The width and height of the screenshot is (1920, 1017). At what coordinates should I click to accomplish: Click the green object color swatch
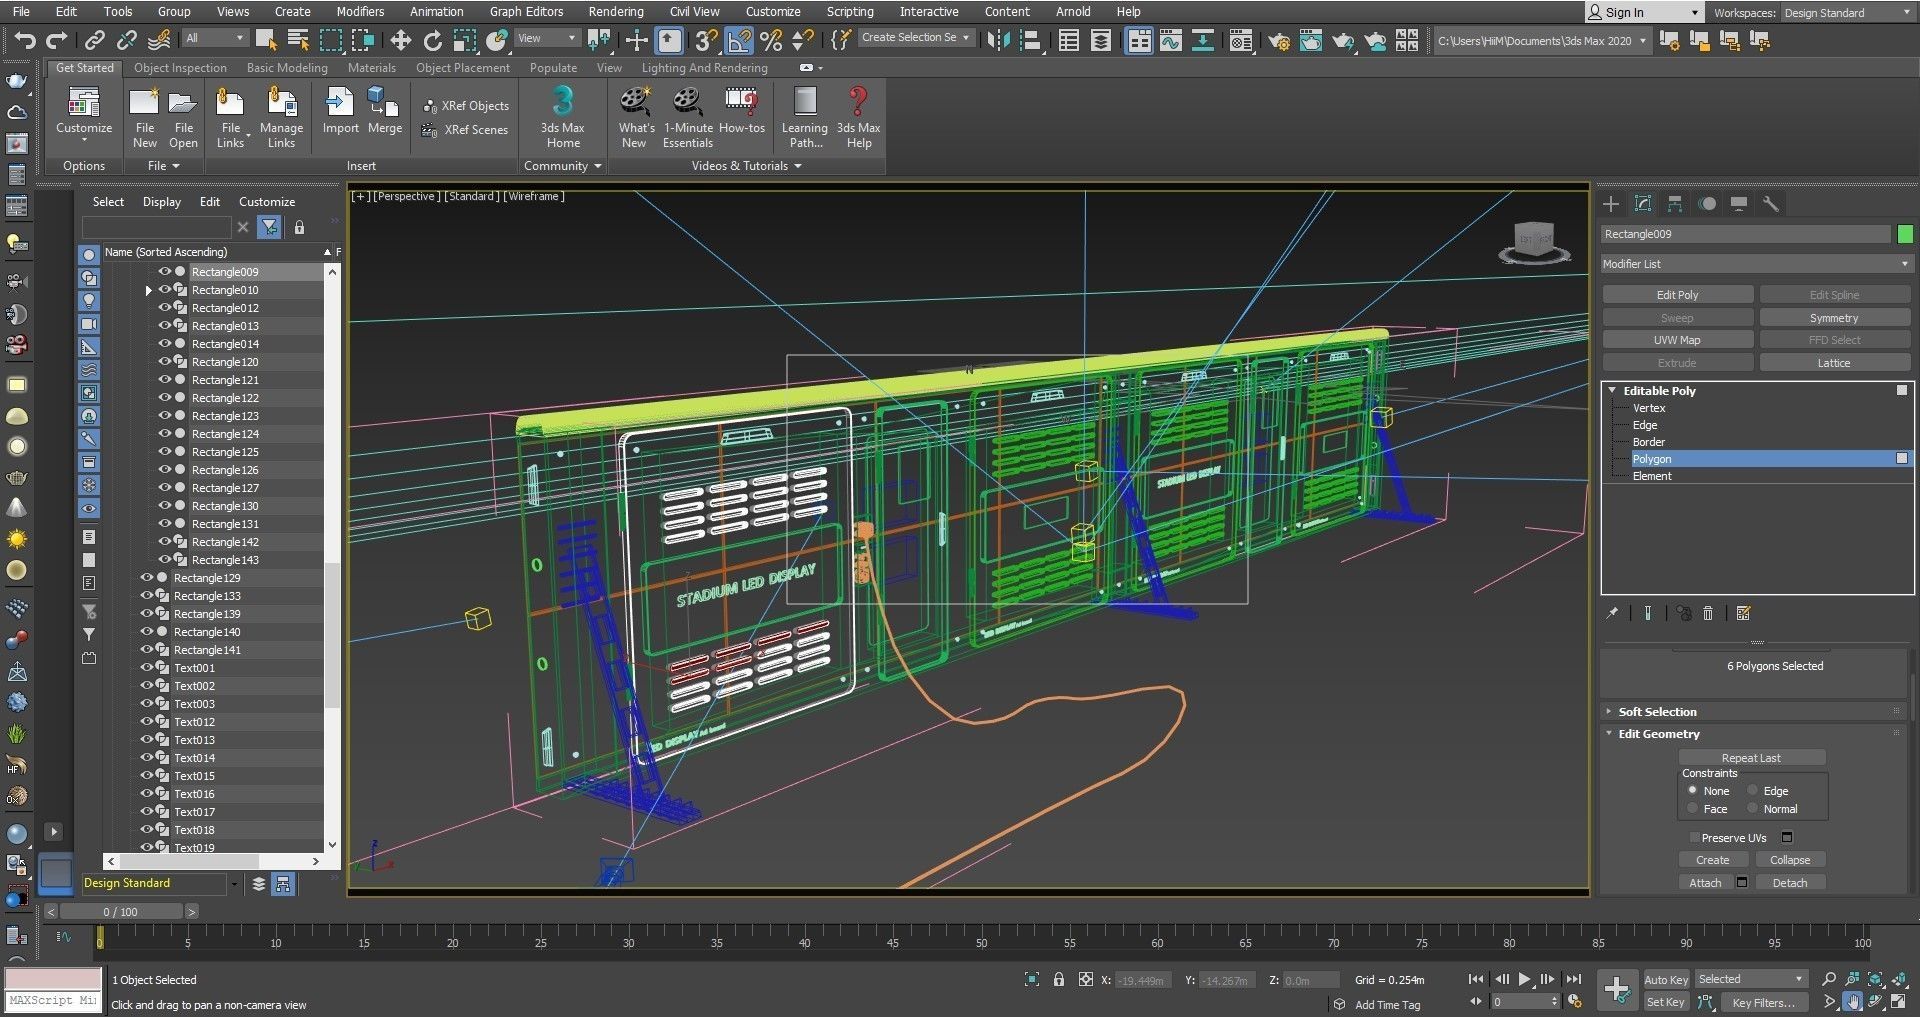[x=1905, y=234]
